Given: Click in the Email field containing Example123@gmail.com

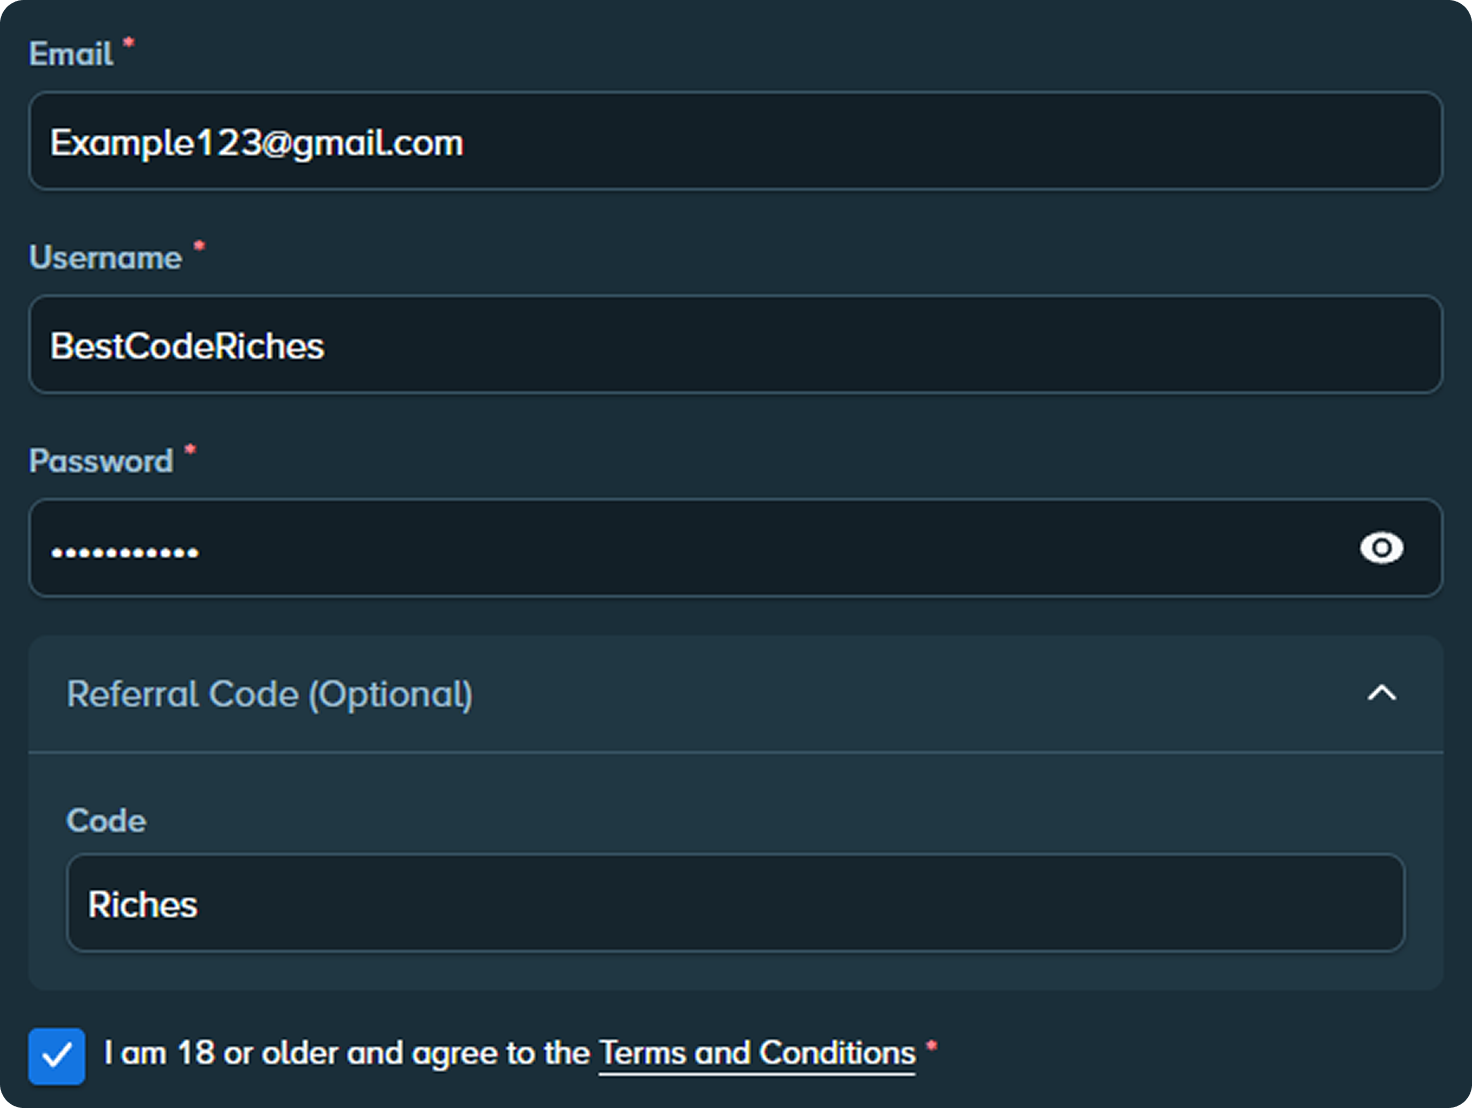Looking at the screenshot, I should coord(736,141).
